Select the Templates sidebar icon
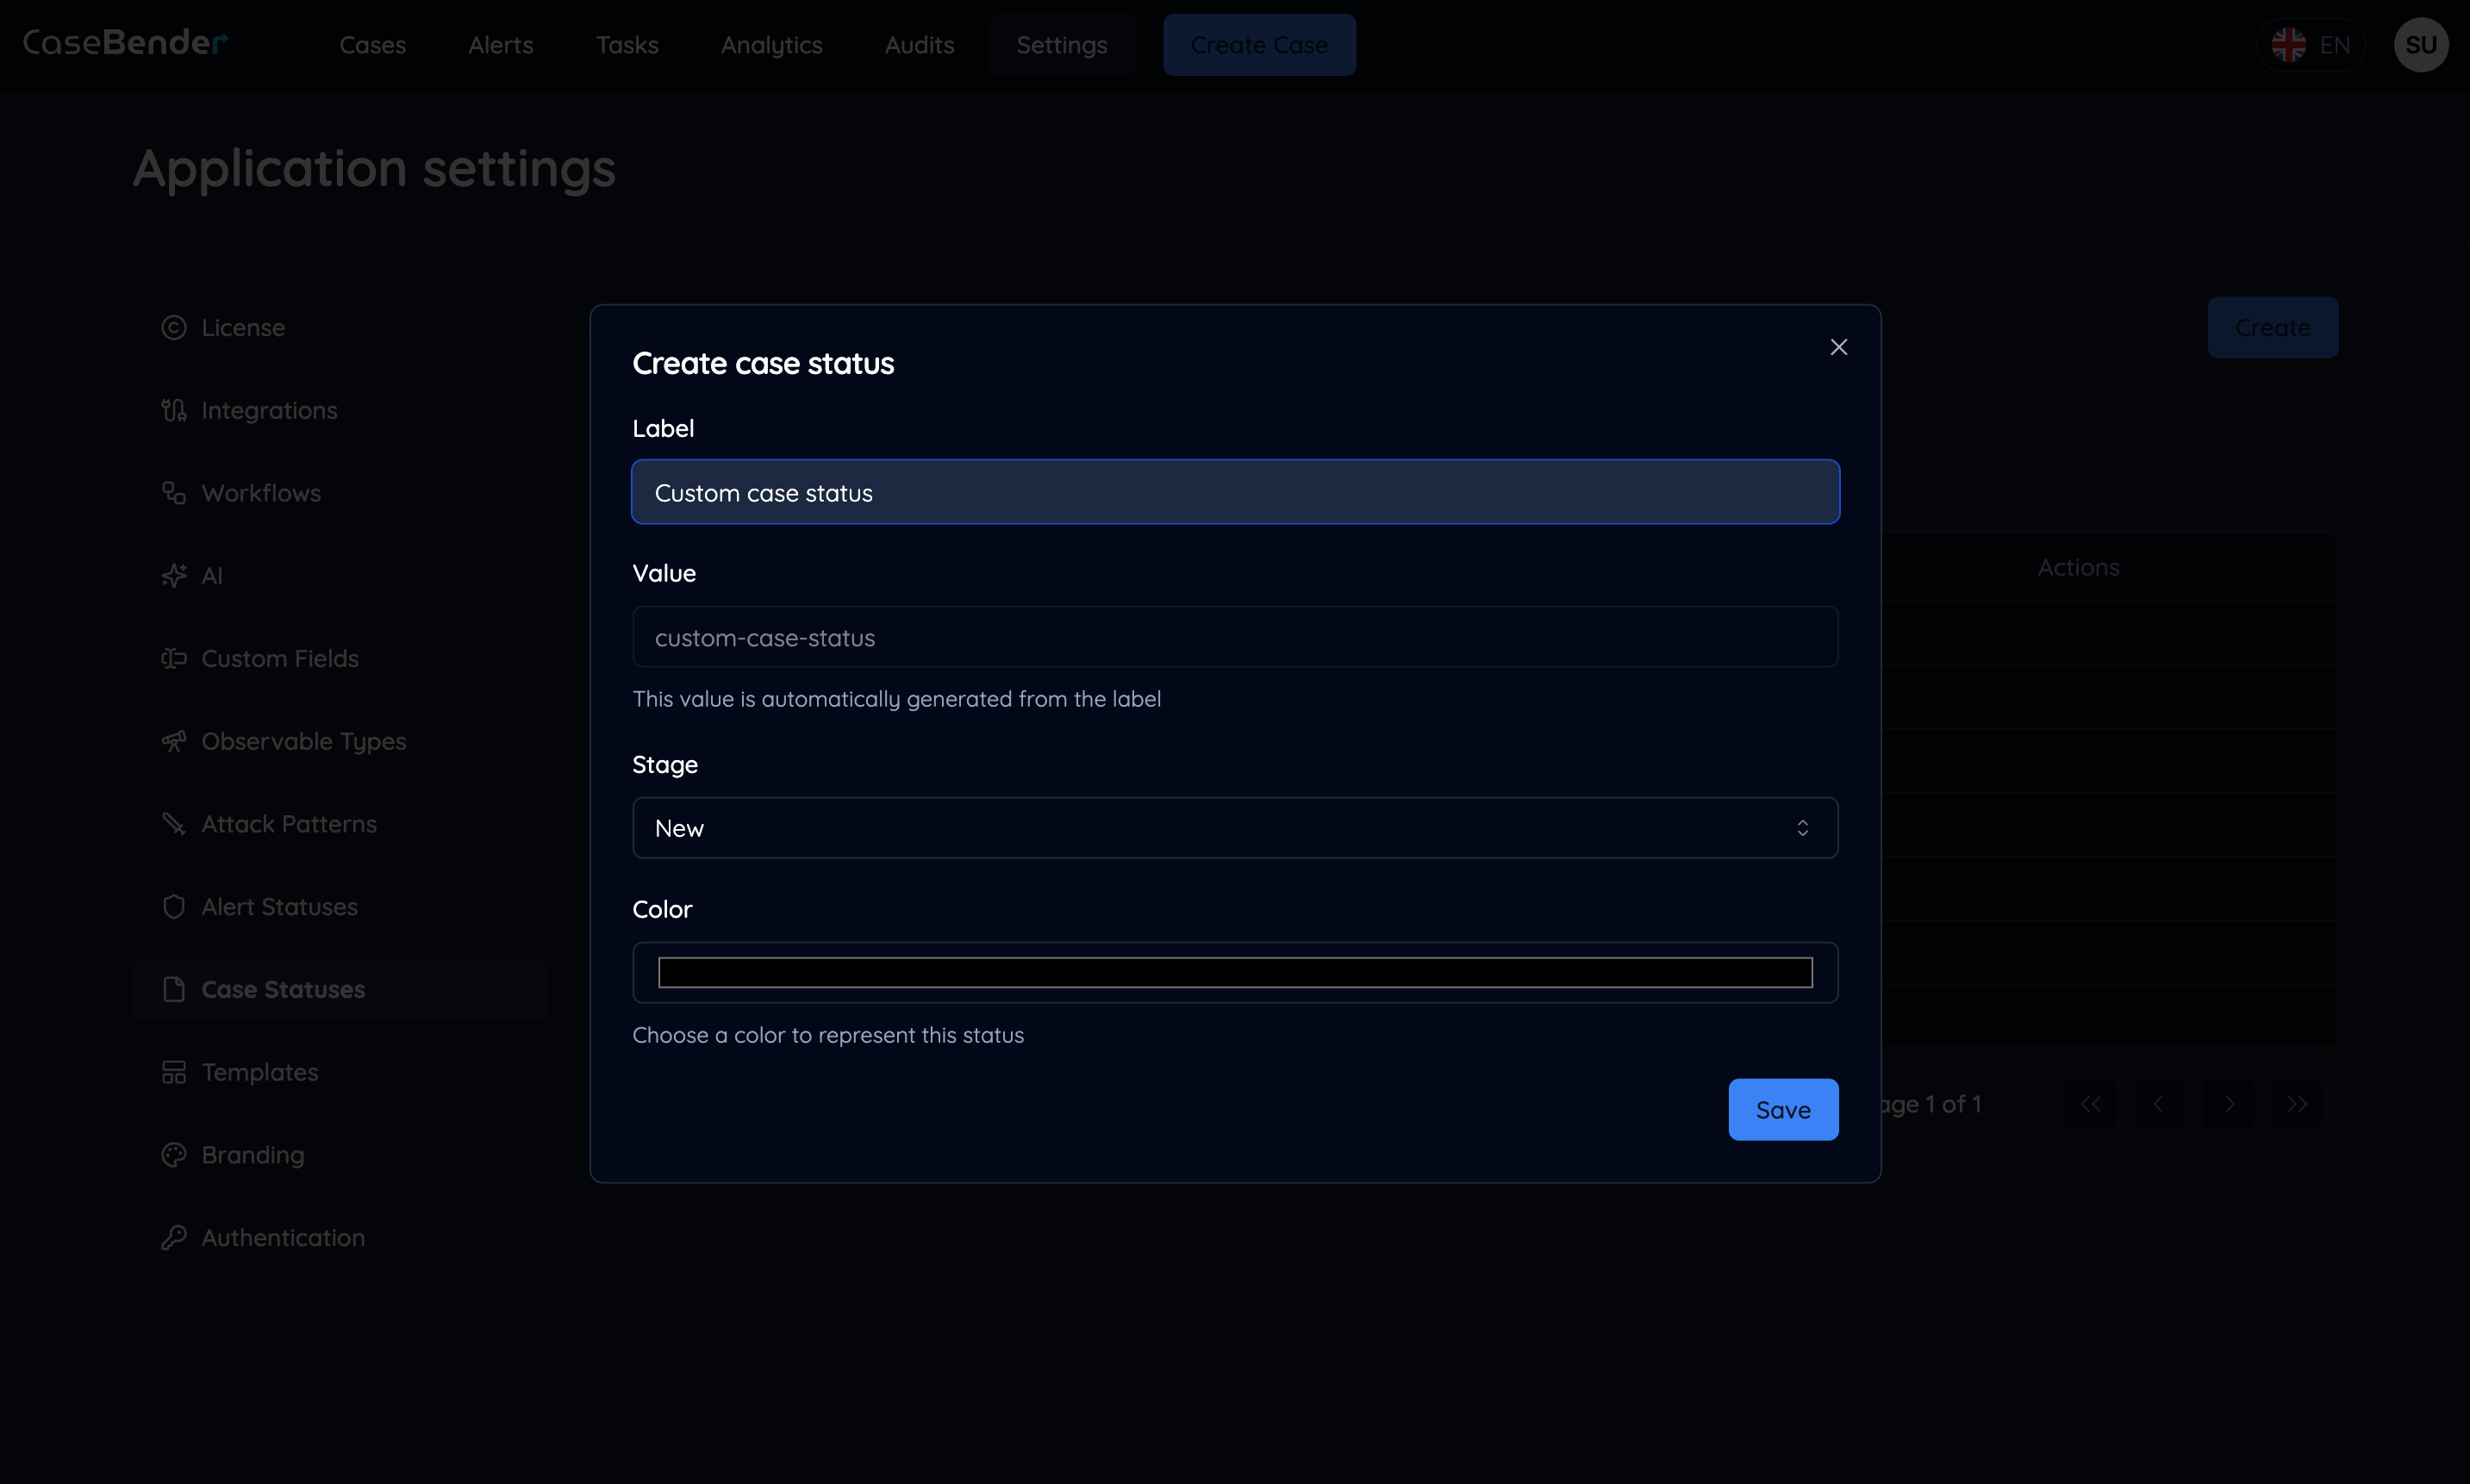 [x=174, y=1072]
